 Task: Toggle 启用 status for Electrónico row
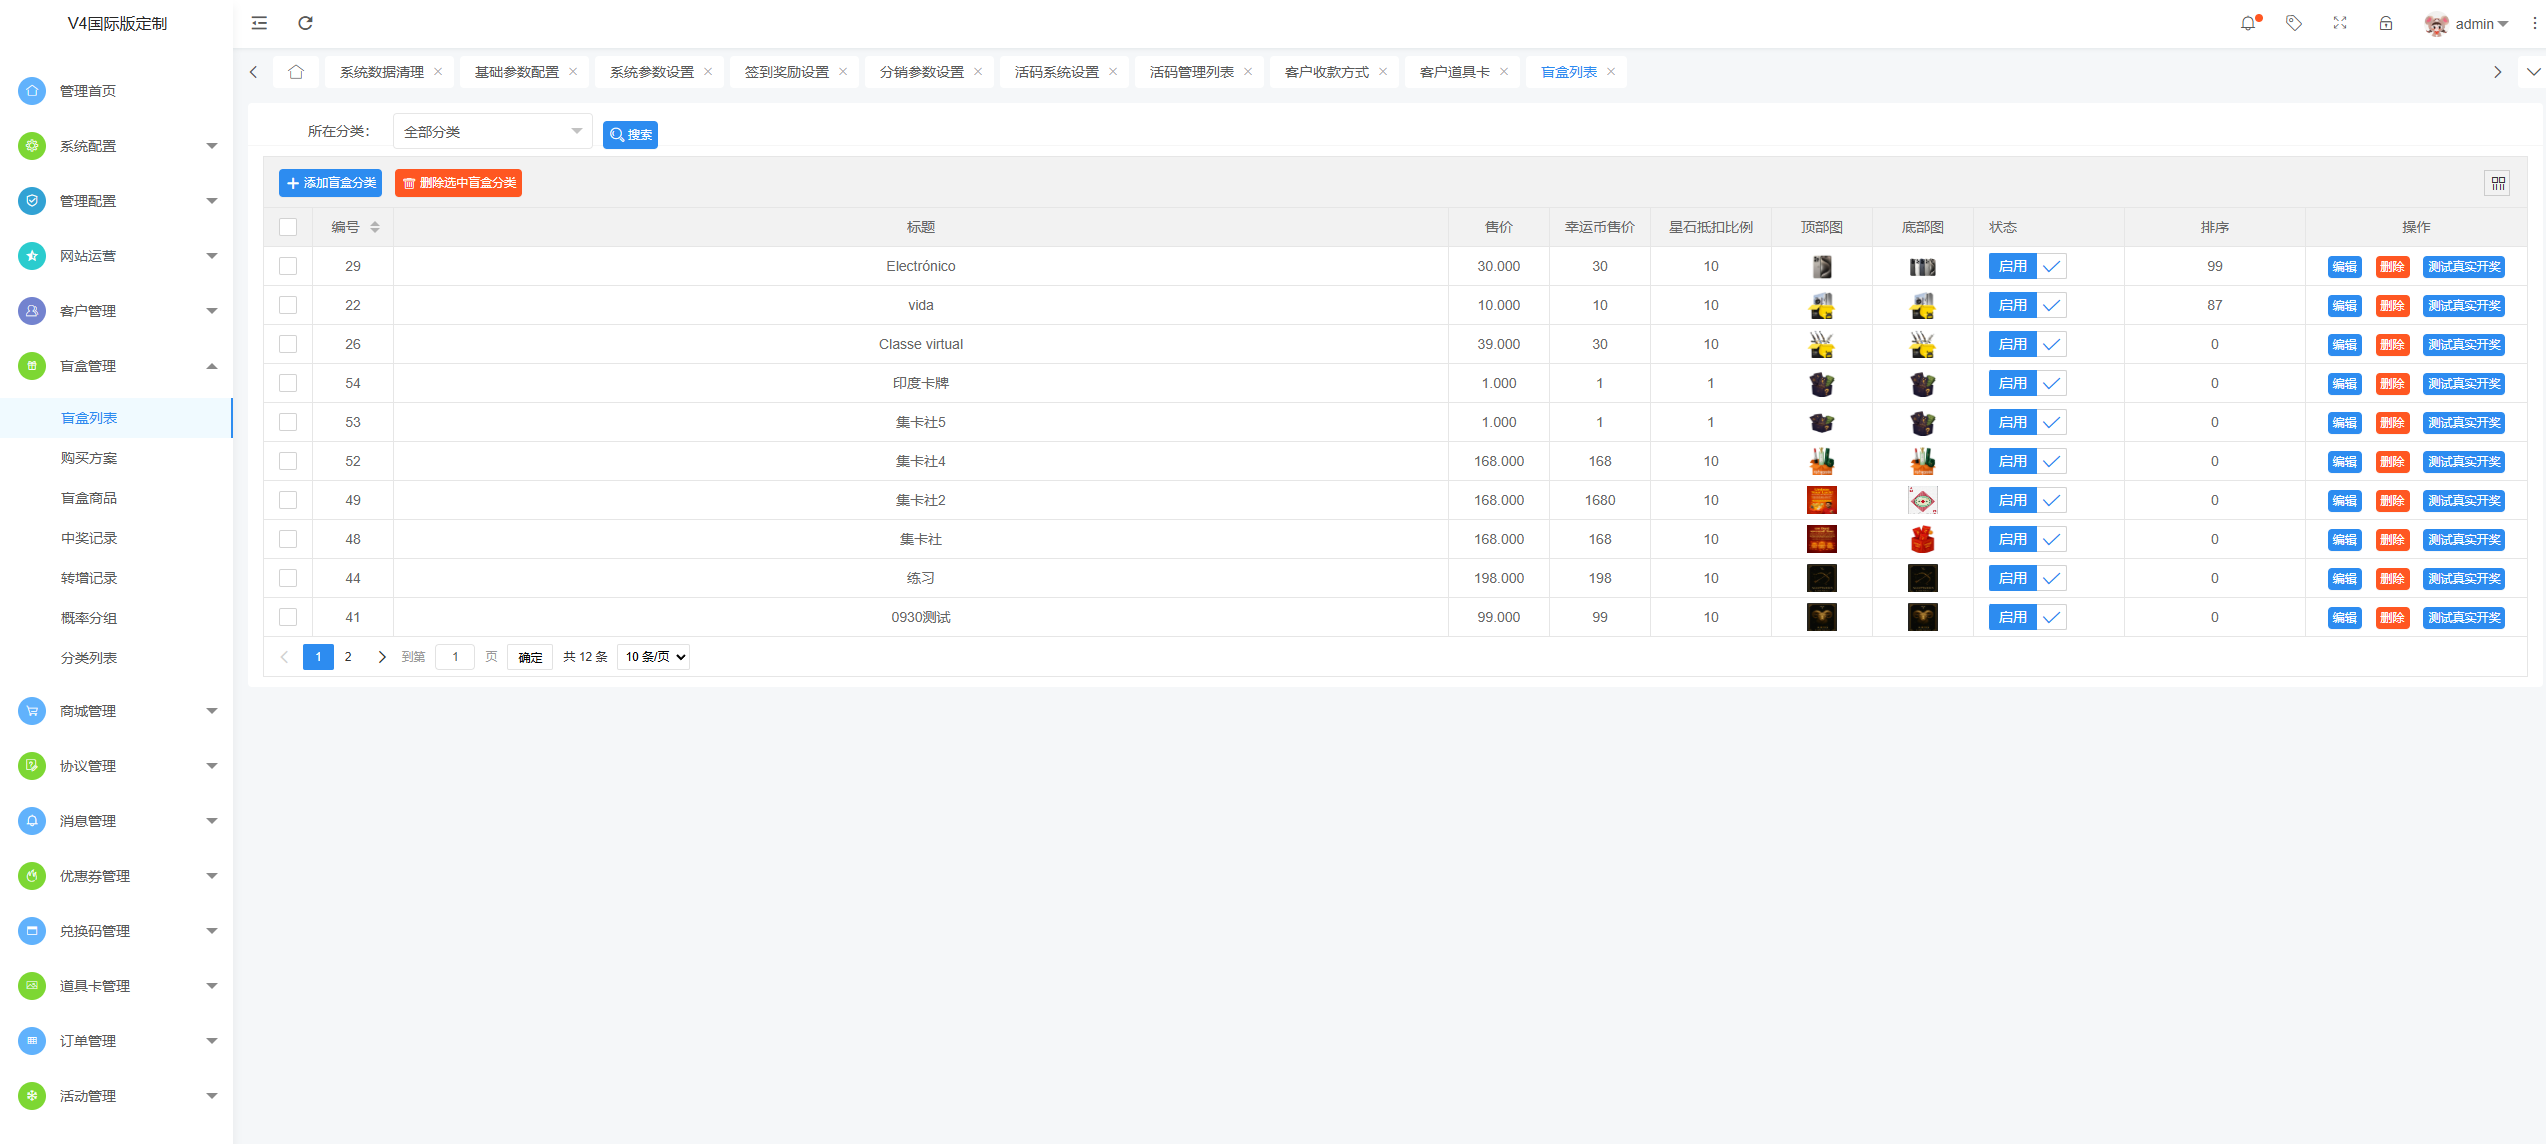point(2027,266)
